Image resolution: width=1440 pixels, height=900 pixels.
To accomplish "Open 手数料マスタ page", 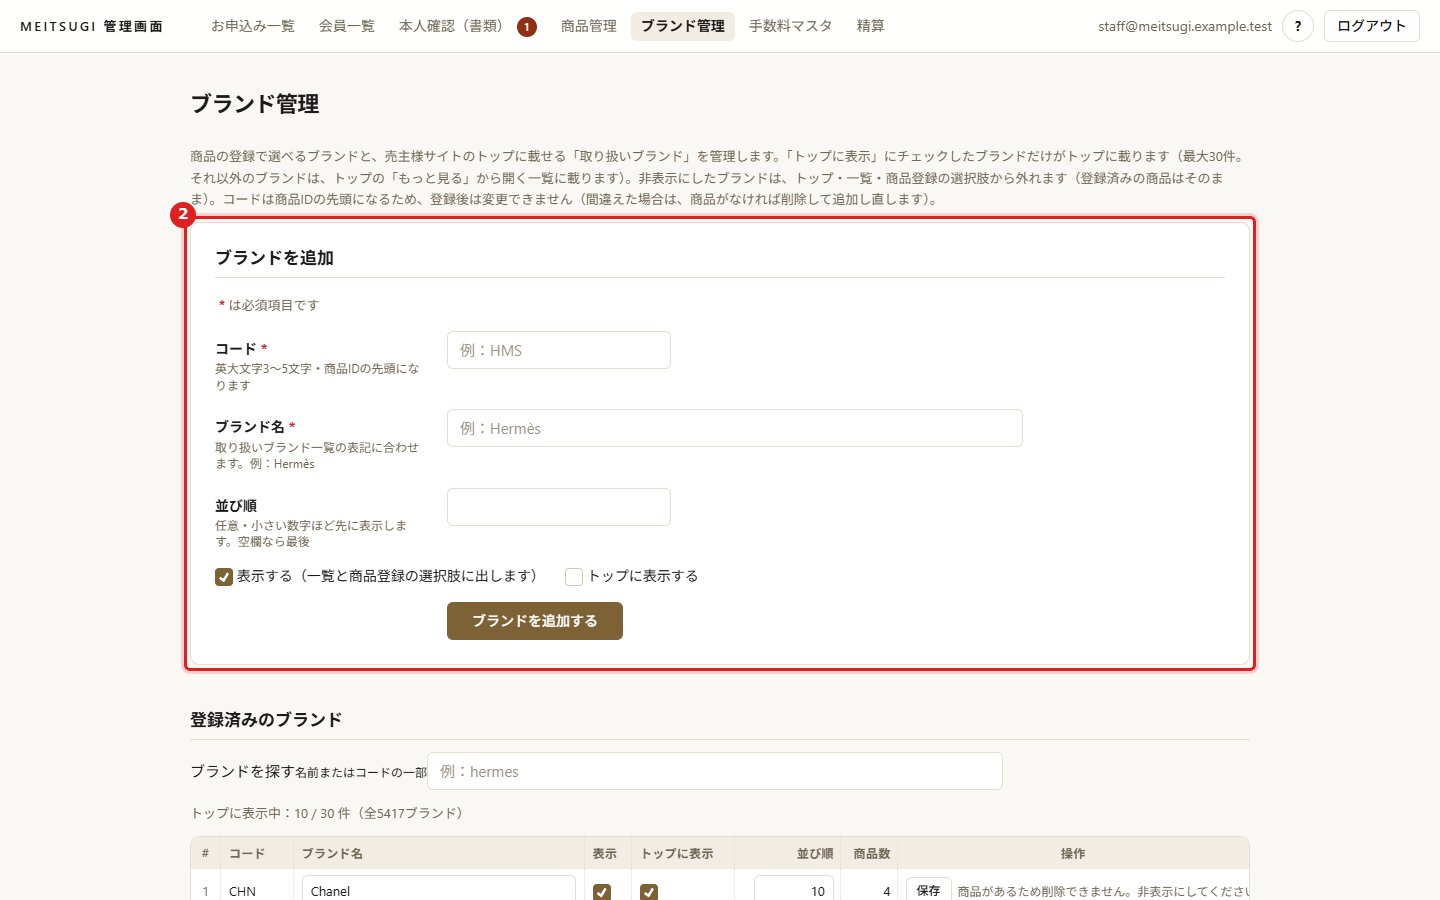I will coord(791,26).
